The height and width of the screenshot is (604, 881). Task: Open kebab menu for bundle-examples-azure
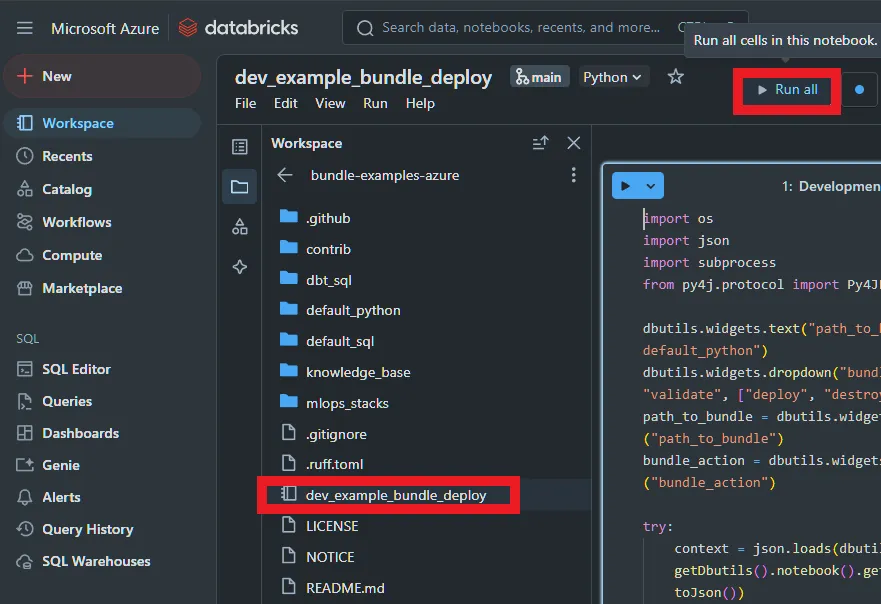[x=573, y=175]
